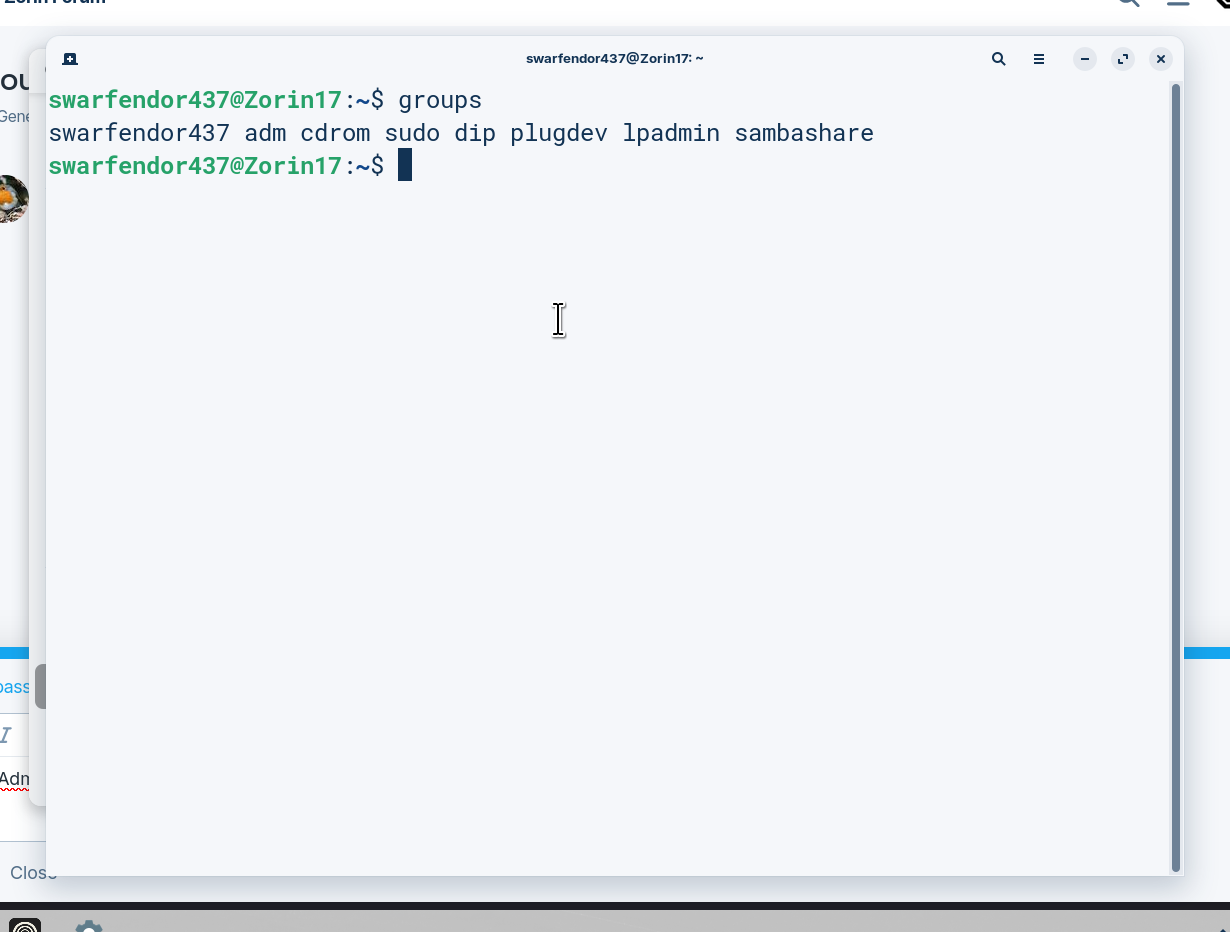Screen dimensions: 1230x932
Task: Click the terminal title swarfendor437@Zorin17: ~
Action: [x=615, y=59]
